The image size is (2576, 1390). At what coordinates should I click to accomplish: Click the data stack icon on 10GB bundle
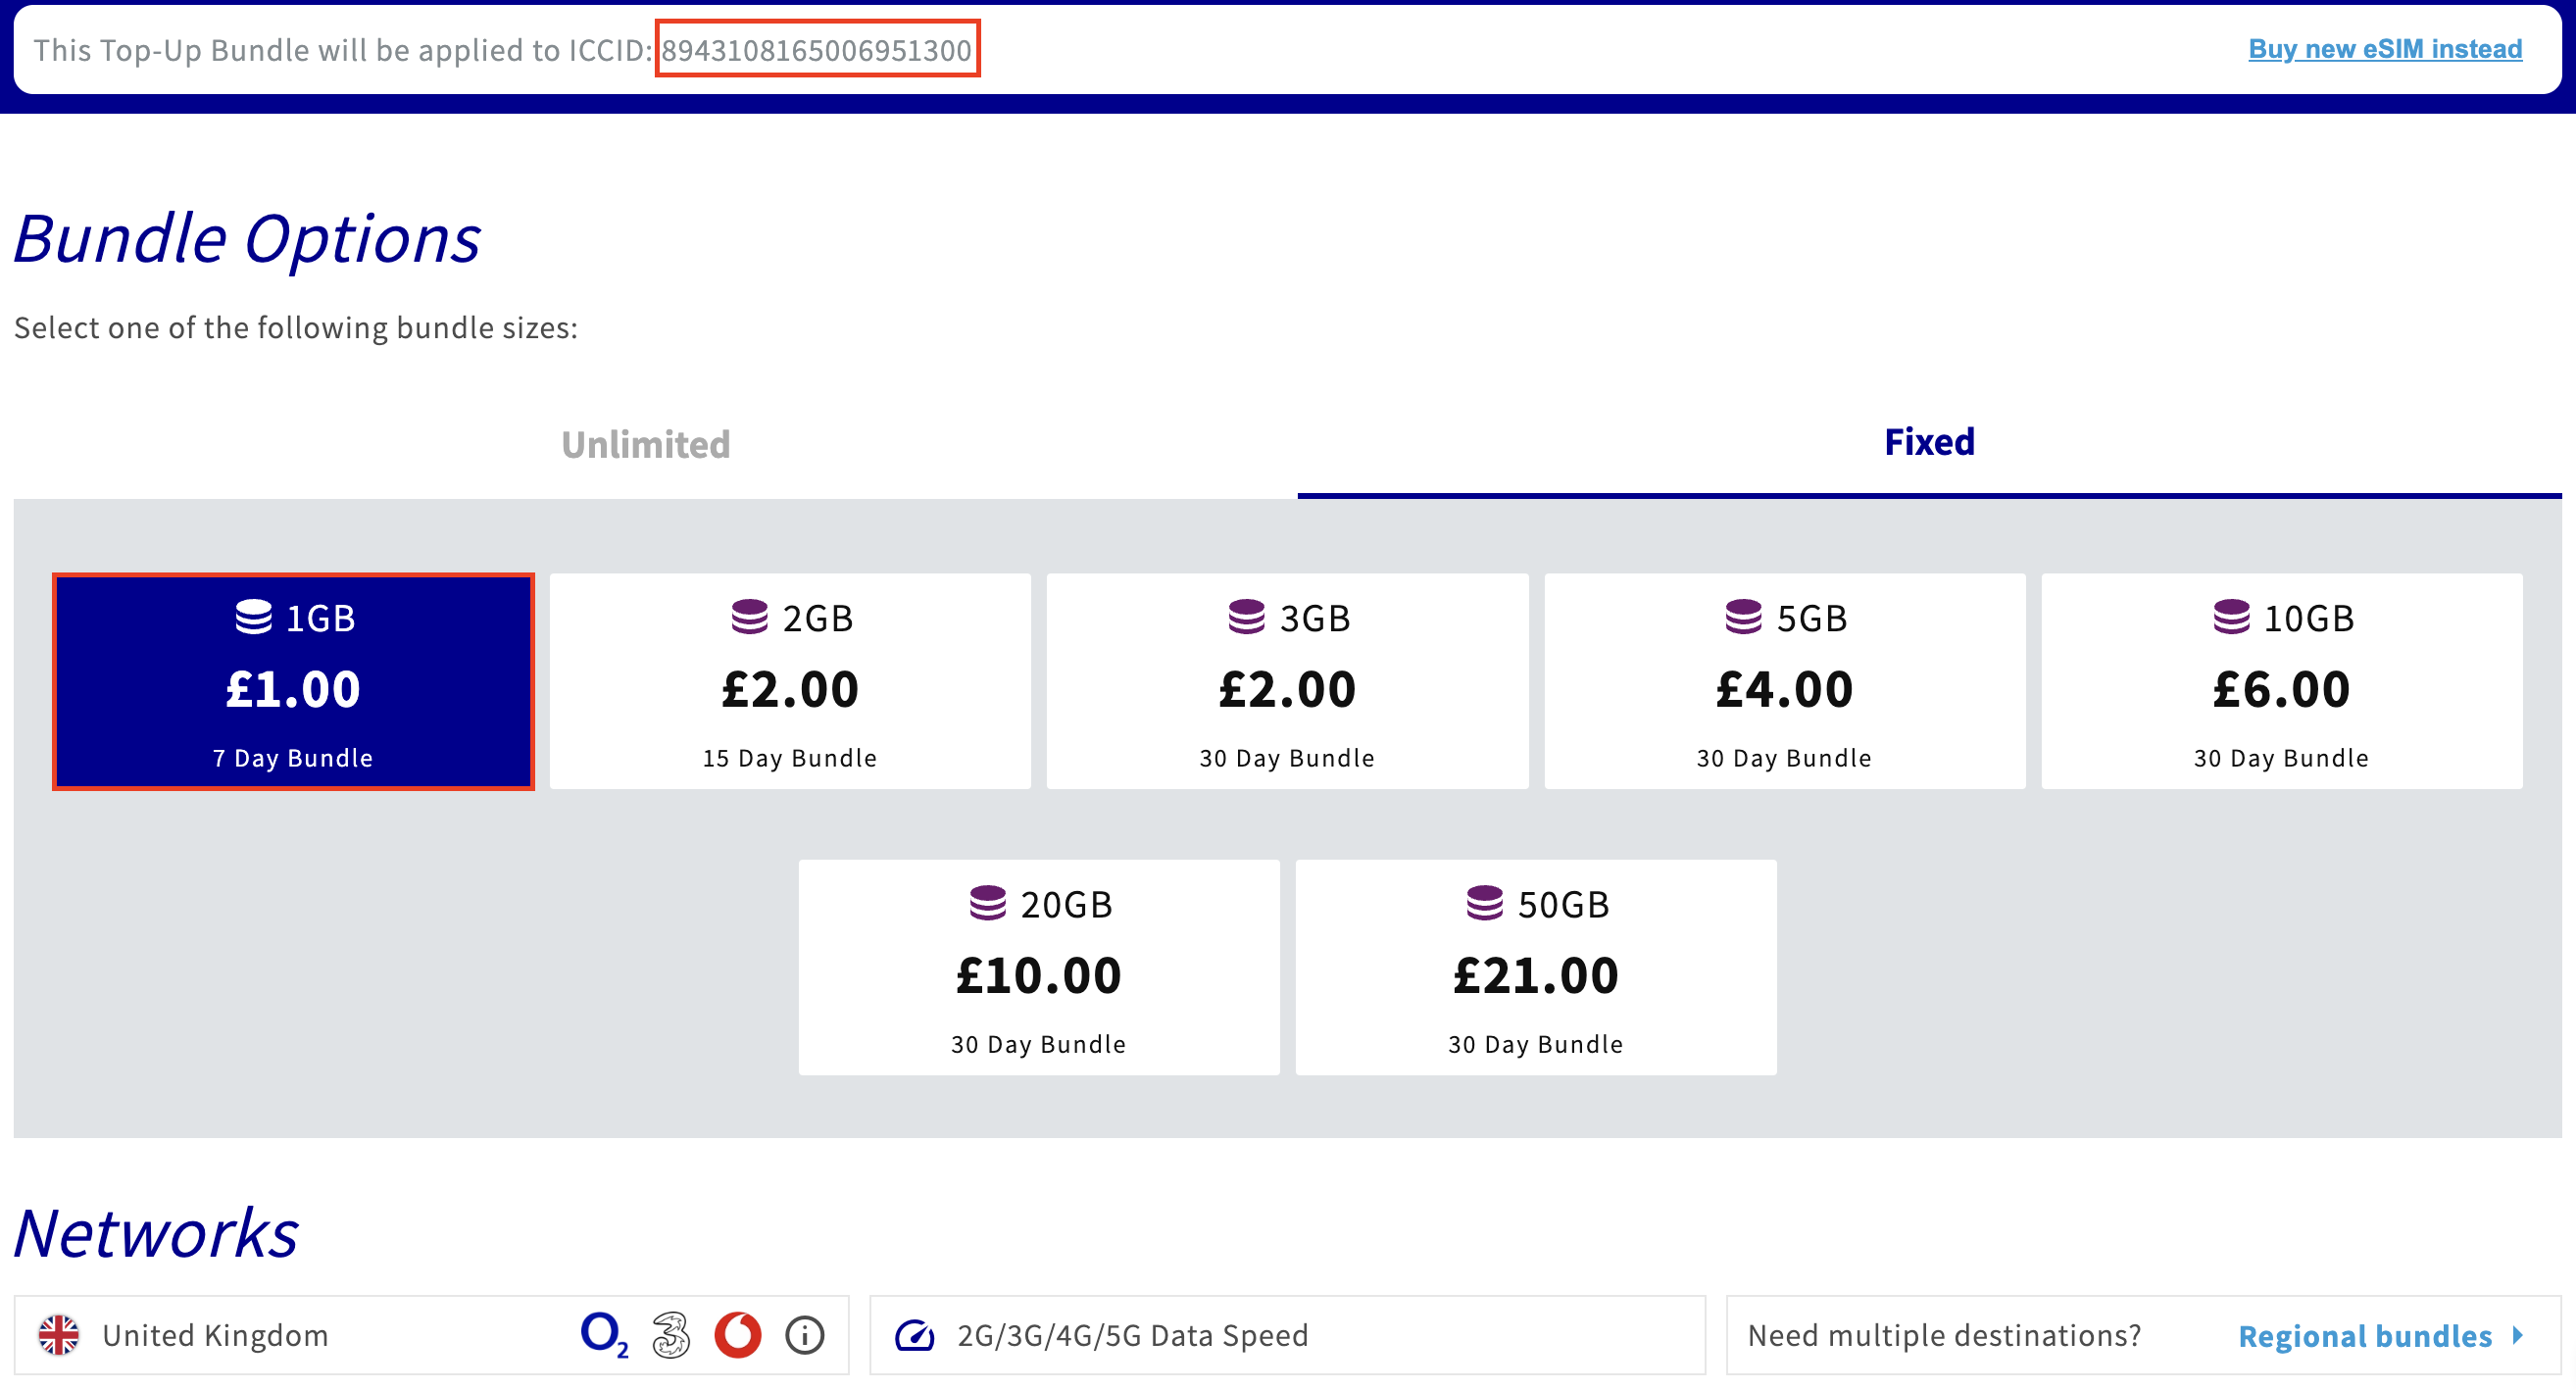click(2231, 617)
